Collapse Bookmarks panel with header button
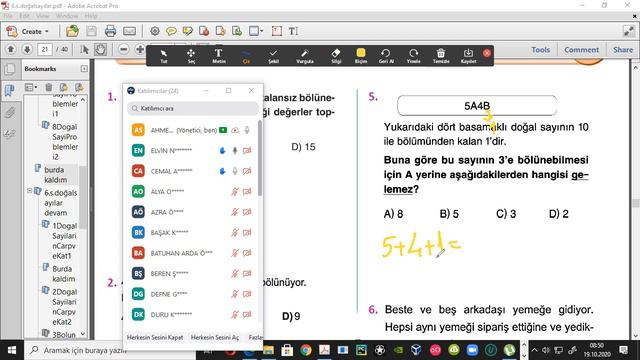Image resolution: width=640 pixels, height=360 pixels. (x=84, y=69)
